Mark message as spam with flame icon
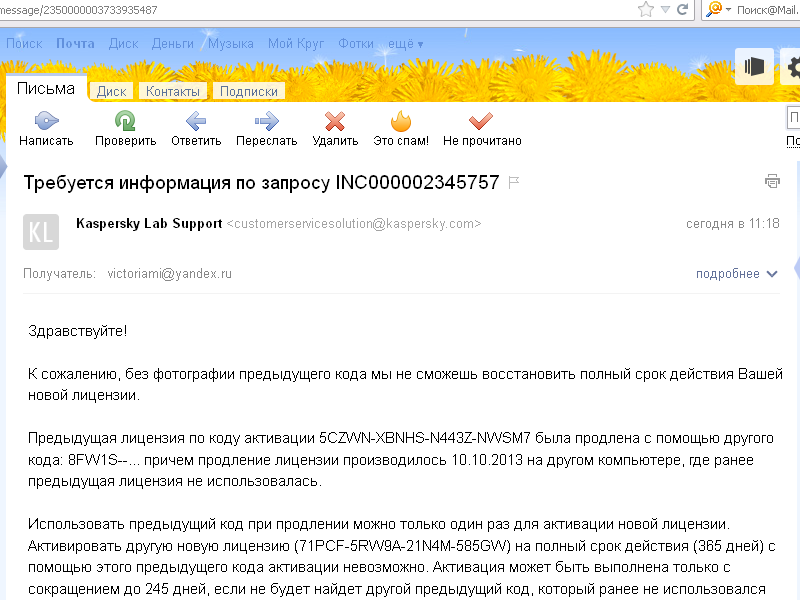The image size is (800, 600). (401, 121)
